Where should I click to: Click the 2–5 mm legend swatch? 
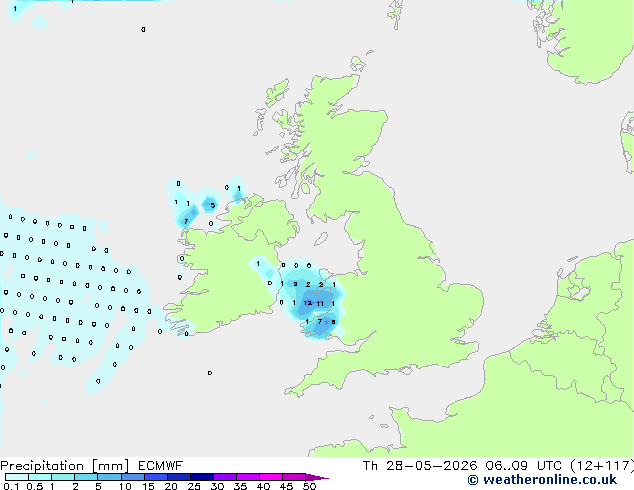click(x=86, y=477)
